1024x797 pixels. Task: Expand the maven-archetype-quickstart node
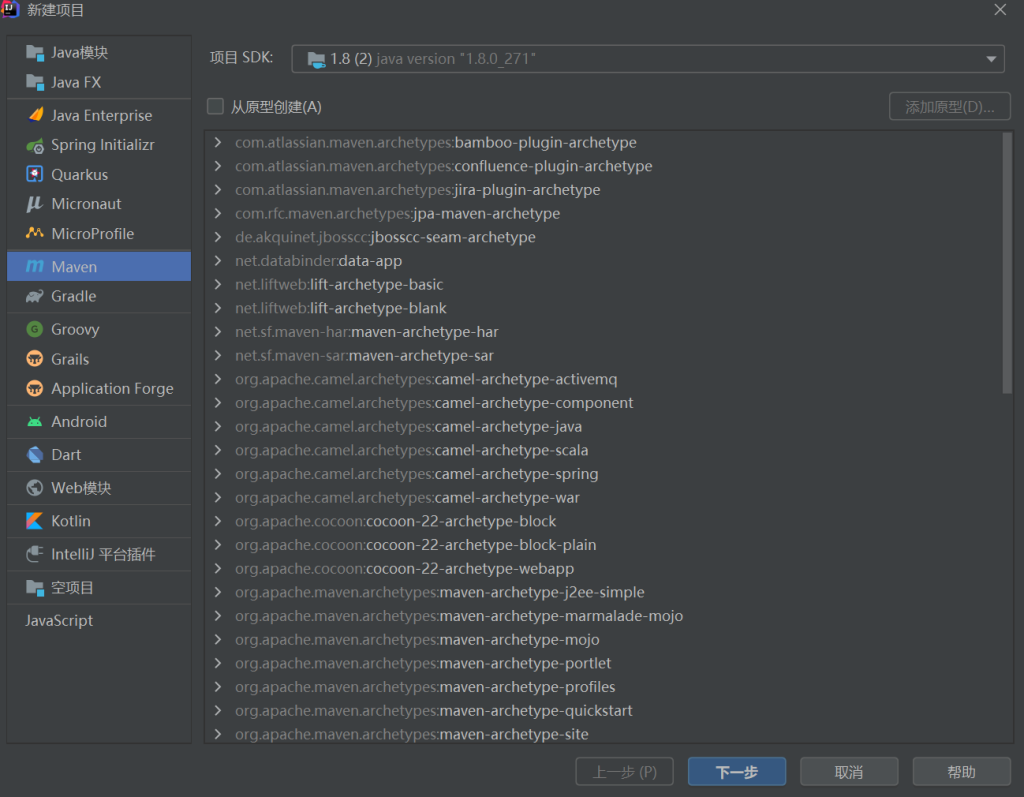219,711
